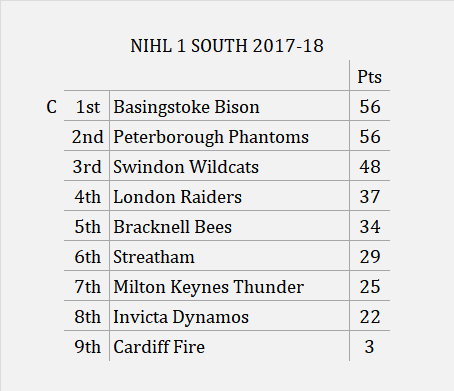Select the 5th position cell

point(87,227)
